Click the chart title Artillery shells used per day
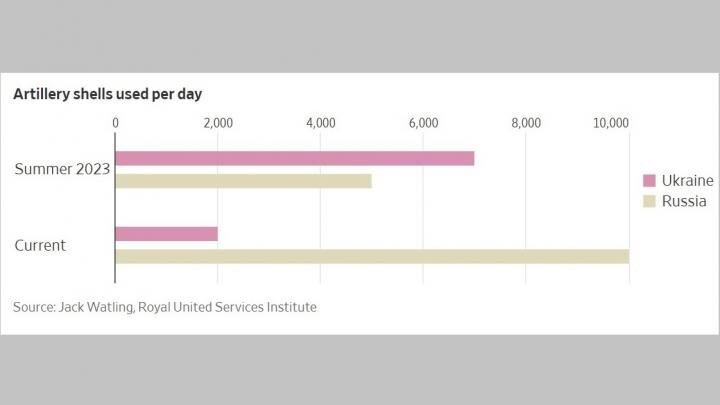The image size is (720, 405). click(x=107, y=94)
